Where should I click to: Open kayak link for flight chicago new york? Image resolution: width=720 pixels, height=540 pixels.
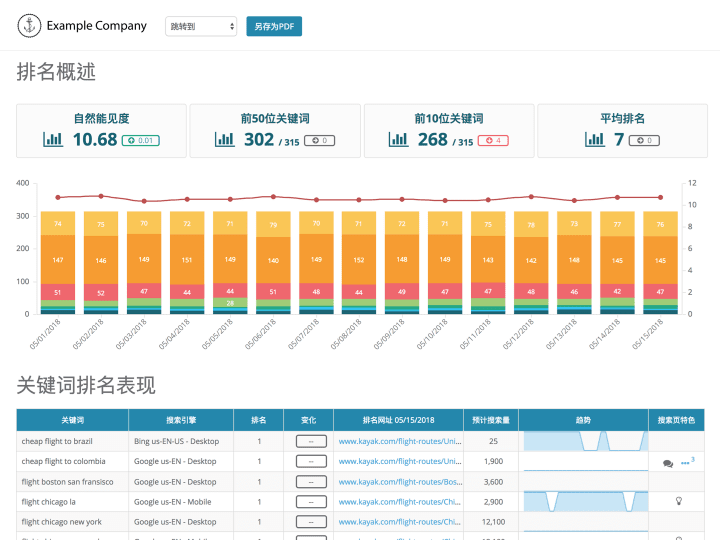pos(400,522)
